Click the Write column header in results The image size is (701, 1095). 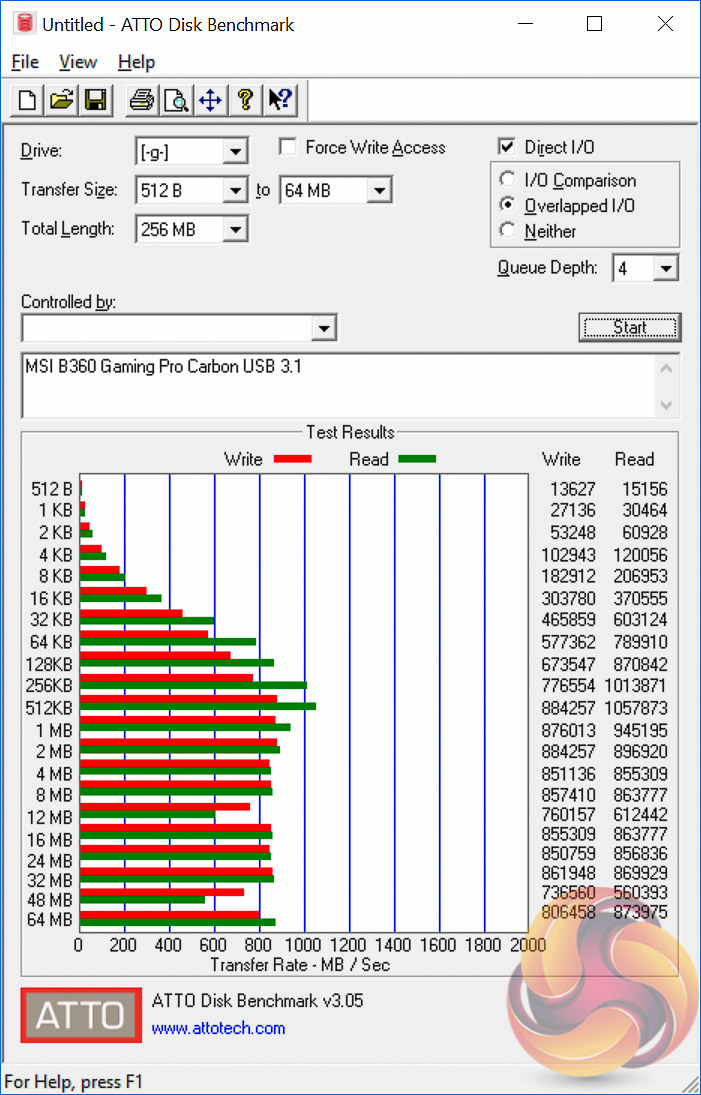[561, 460]
